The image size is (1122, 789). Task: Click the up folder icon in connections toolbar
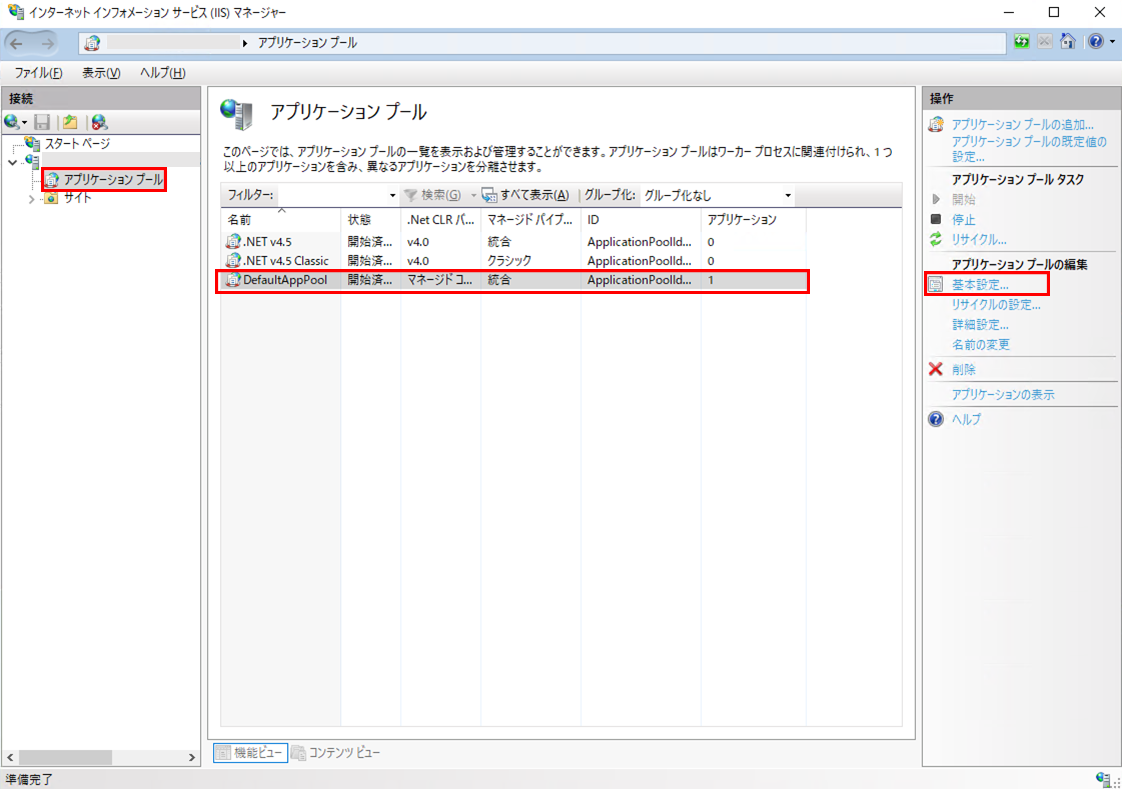(x=70, y=122)
